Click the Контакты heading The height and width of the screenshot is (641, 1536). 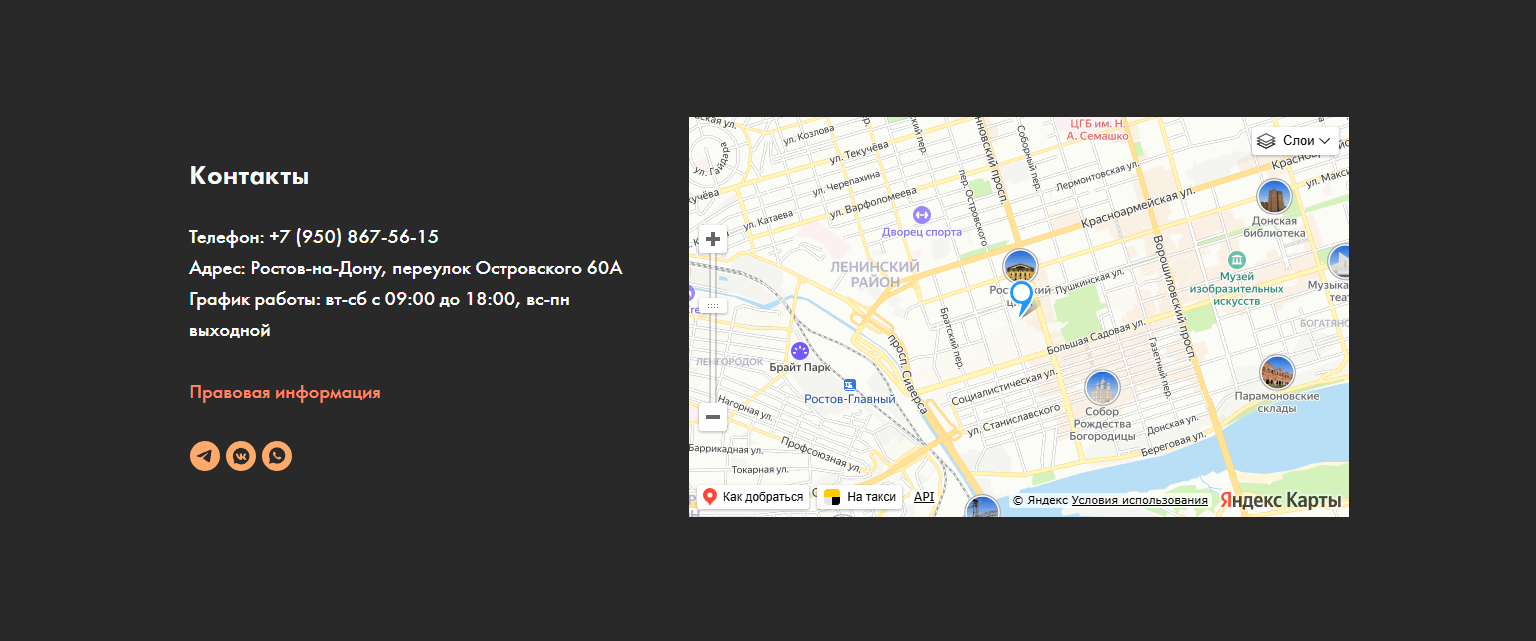[x=249, y=176]
